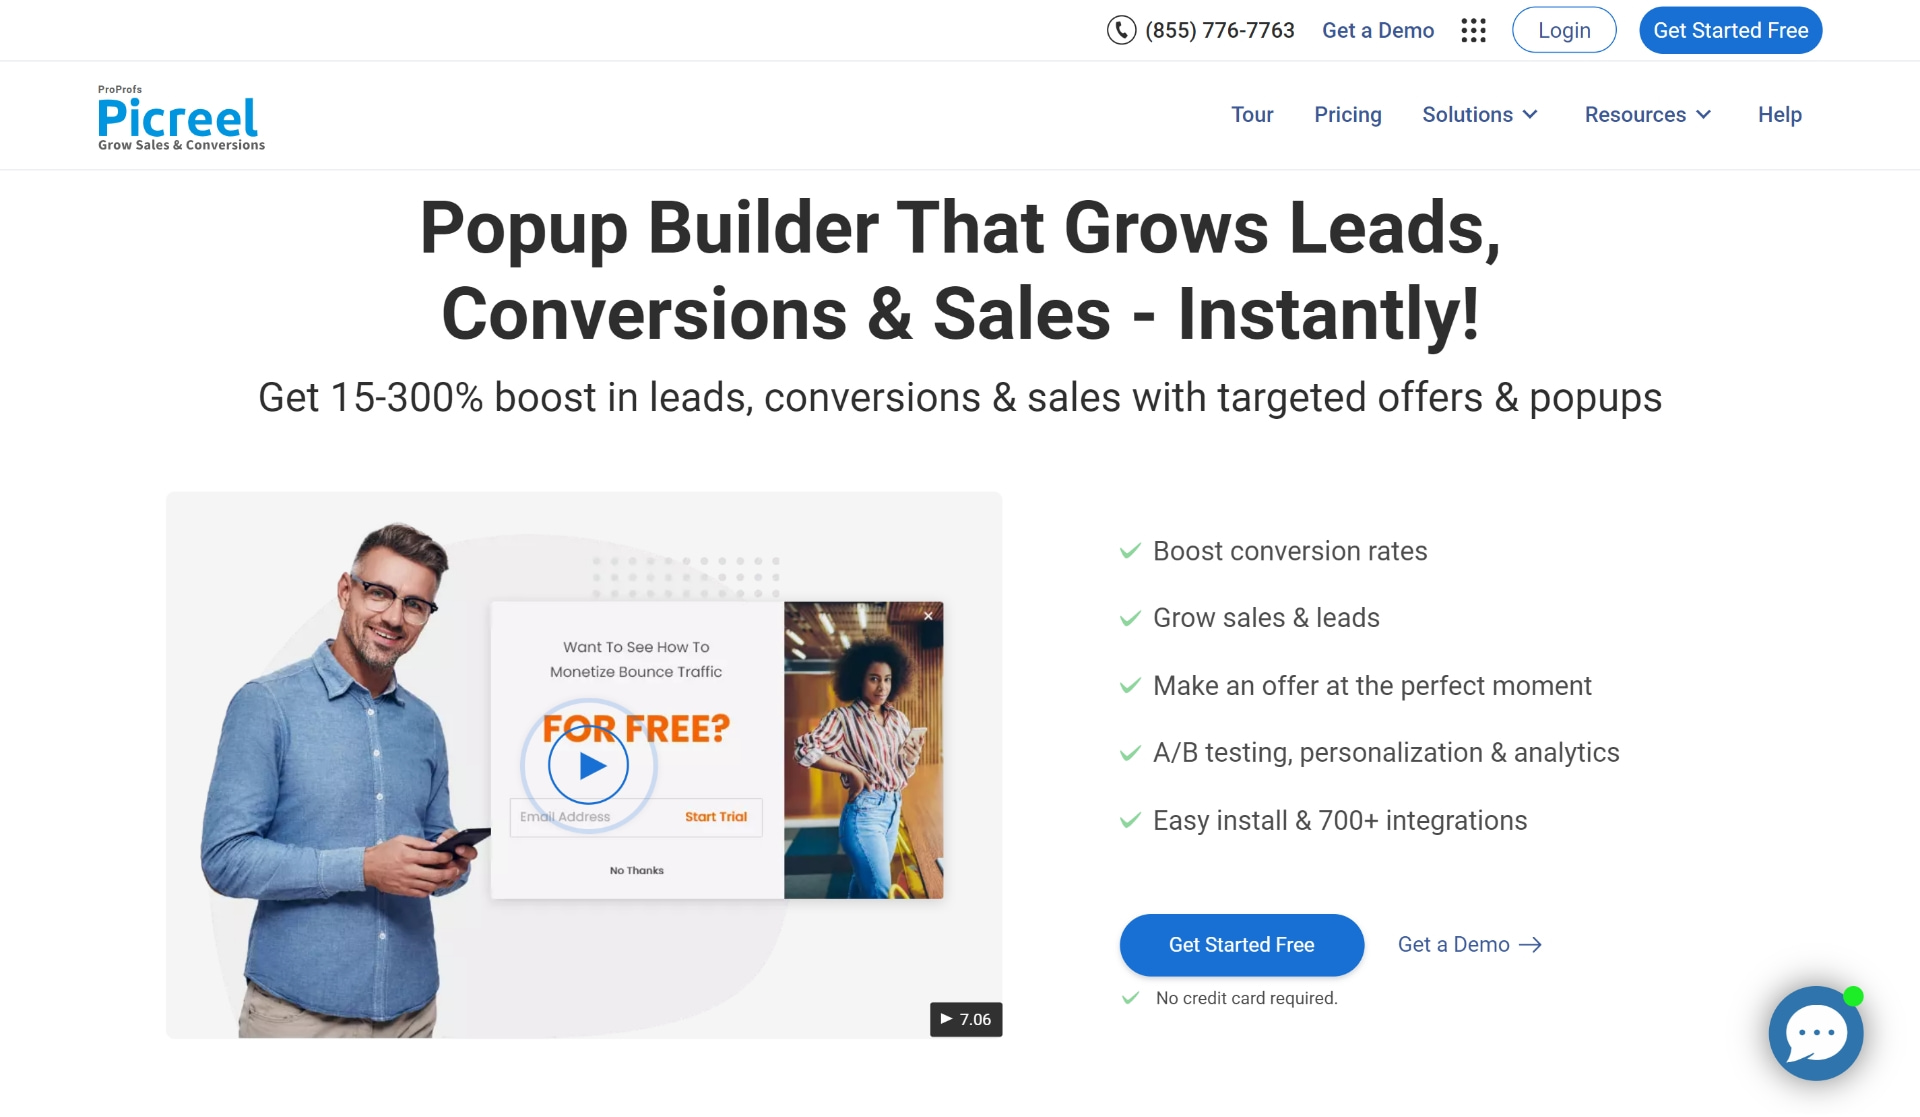
Task: Click the green online status dot on chat
Action: 1860,995
